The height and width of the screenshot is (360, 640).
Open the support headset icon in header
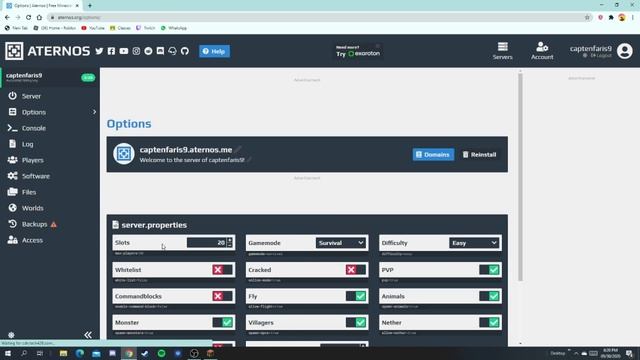coord(173,51)
